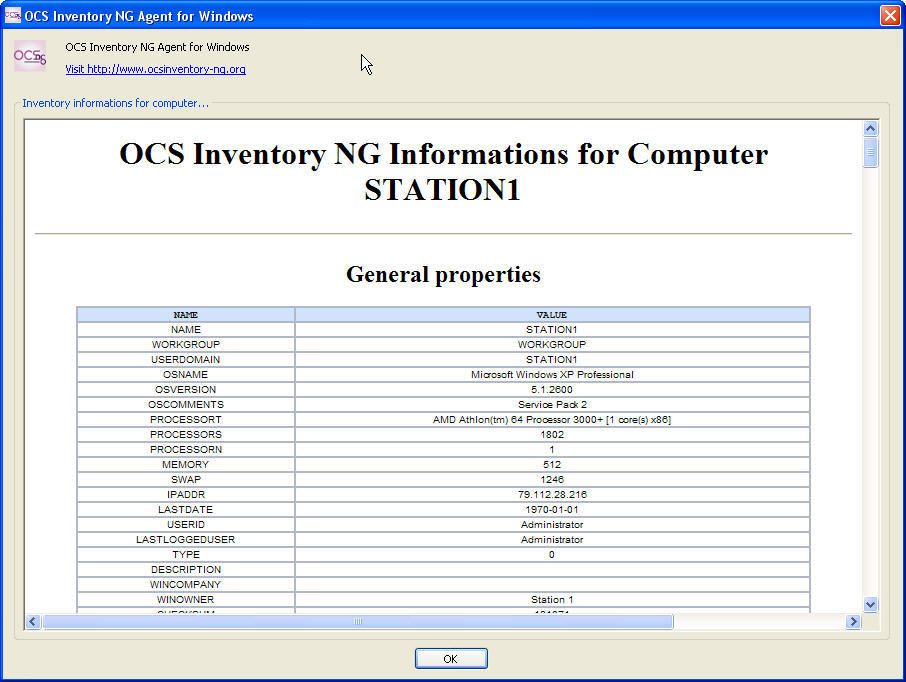Select the LASTLOGGEDUSER value Administrator
This screenshot has width=906, height=682.
point(551,539)
